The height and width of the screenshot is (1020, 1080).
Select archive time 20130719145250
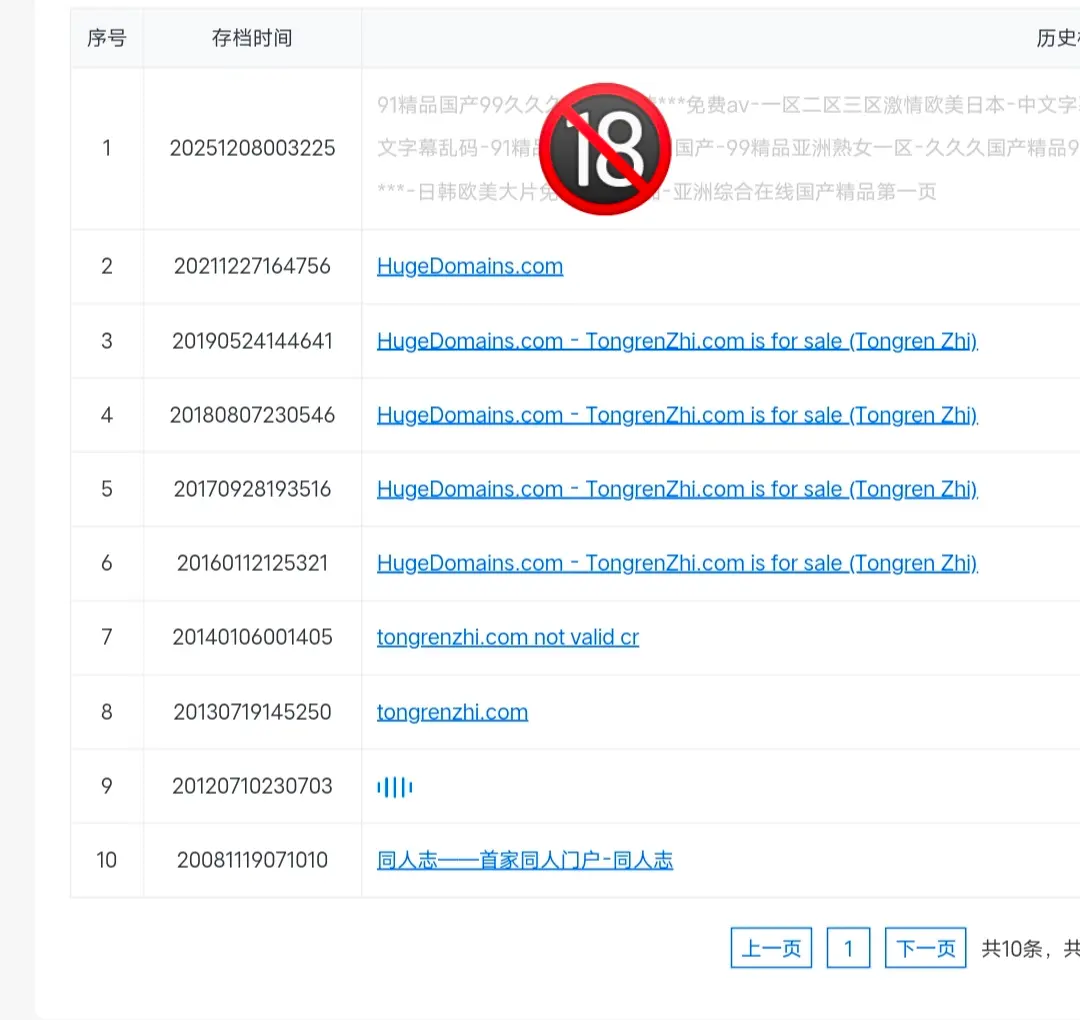252,712
